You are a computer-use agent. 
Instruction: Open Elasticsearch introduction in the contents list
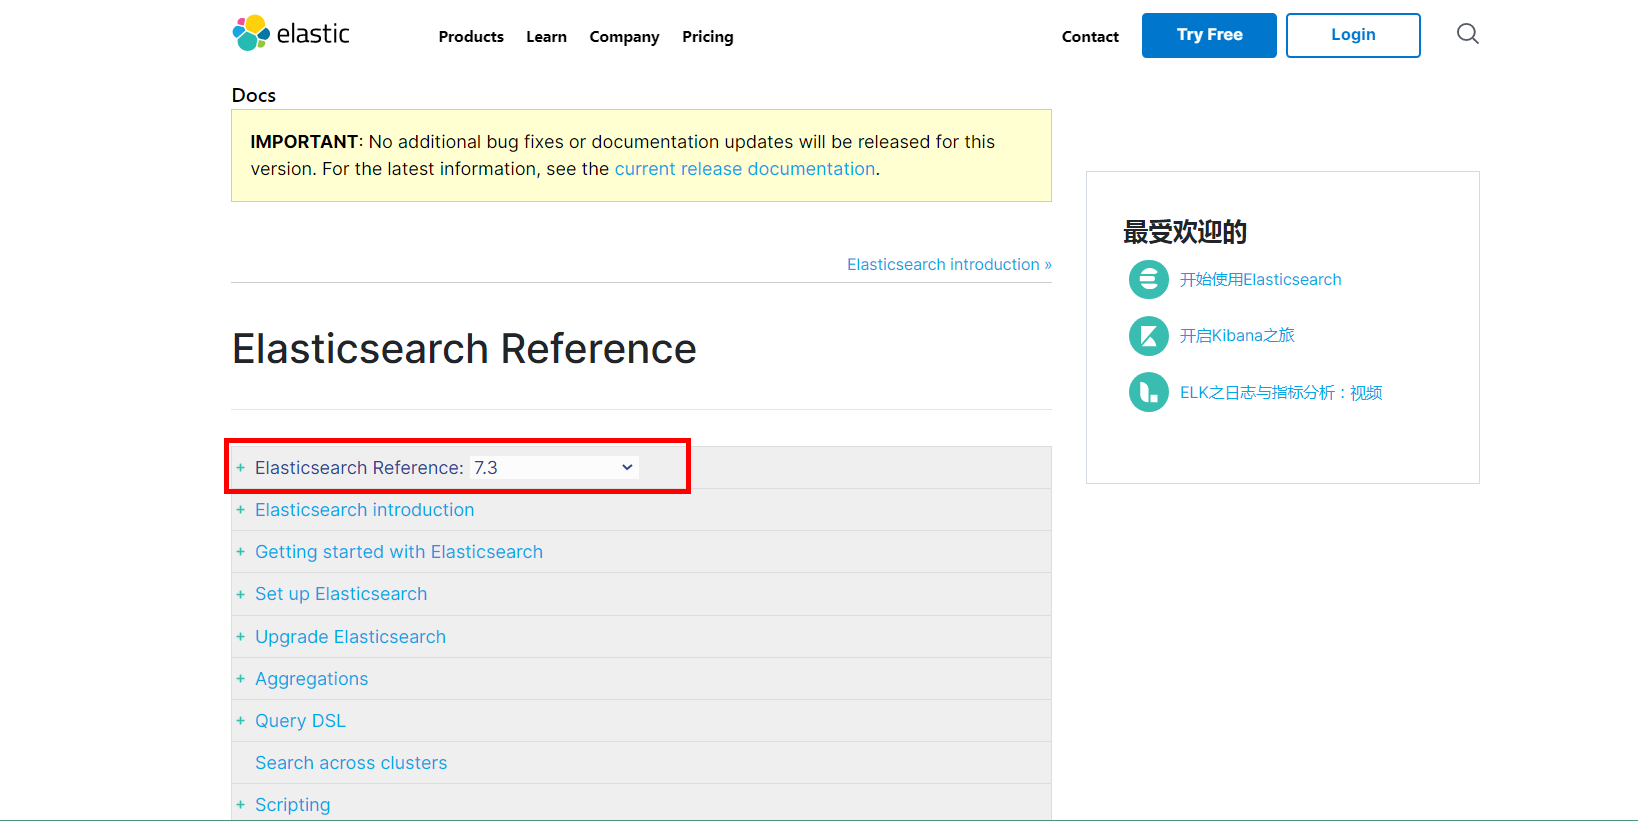point(364,510)
